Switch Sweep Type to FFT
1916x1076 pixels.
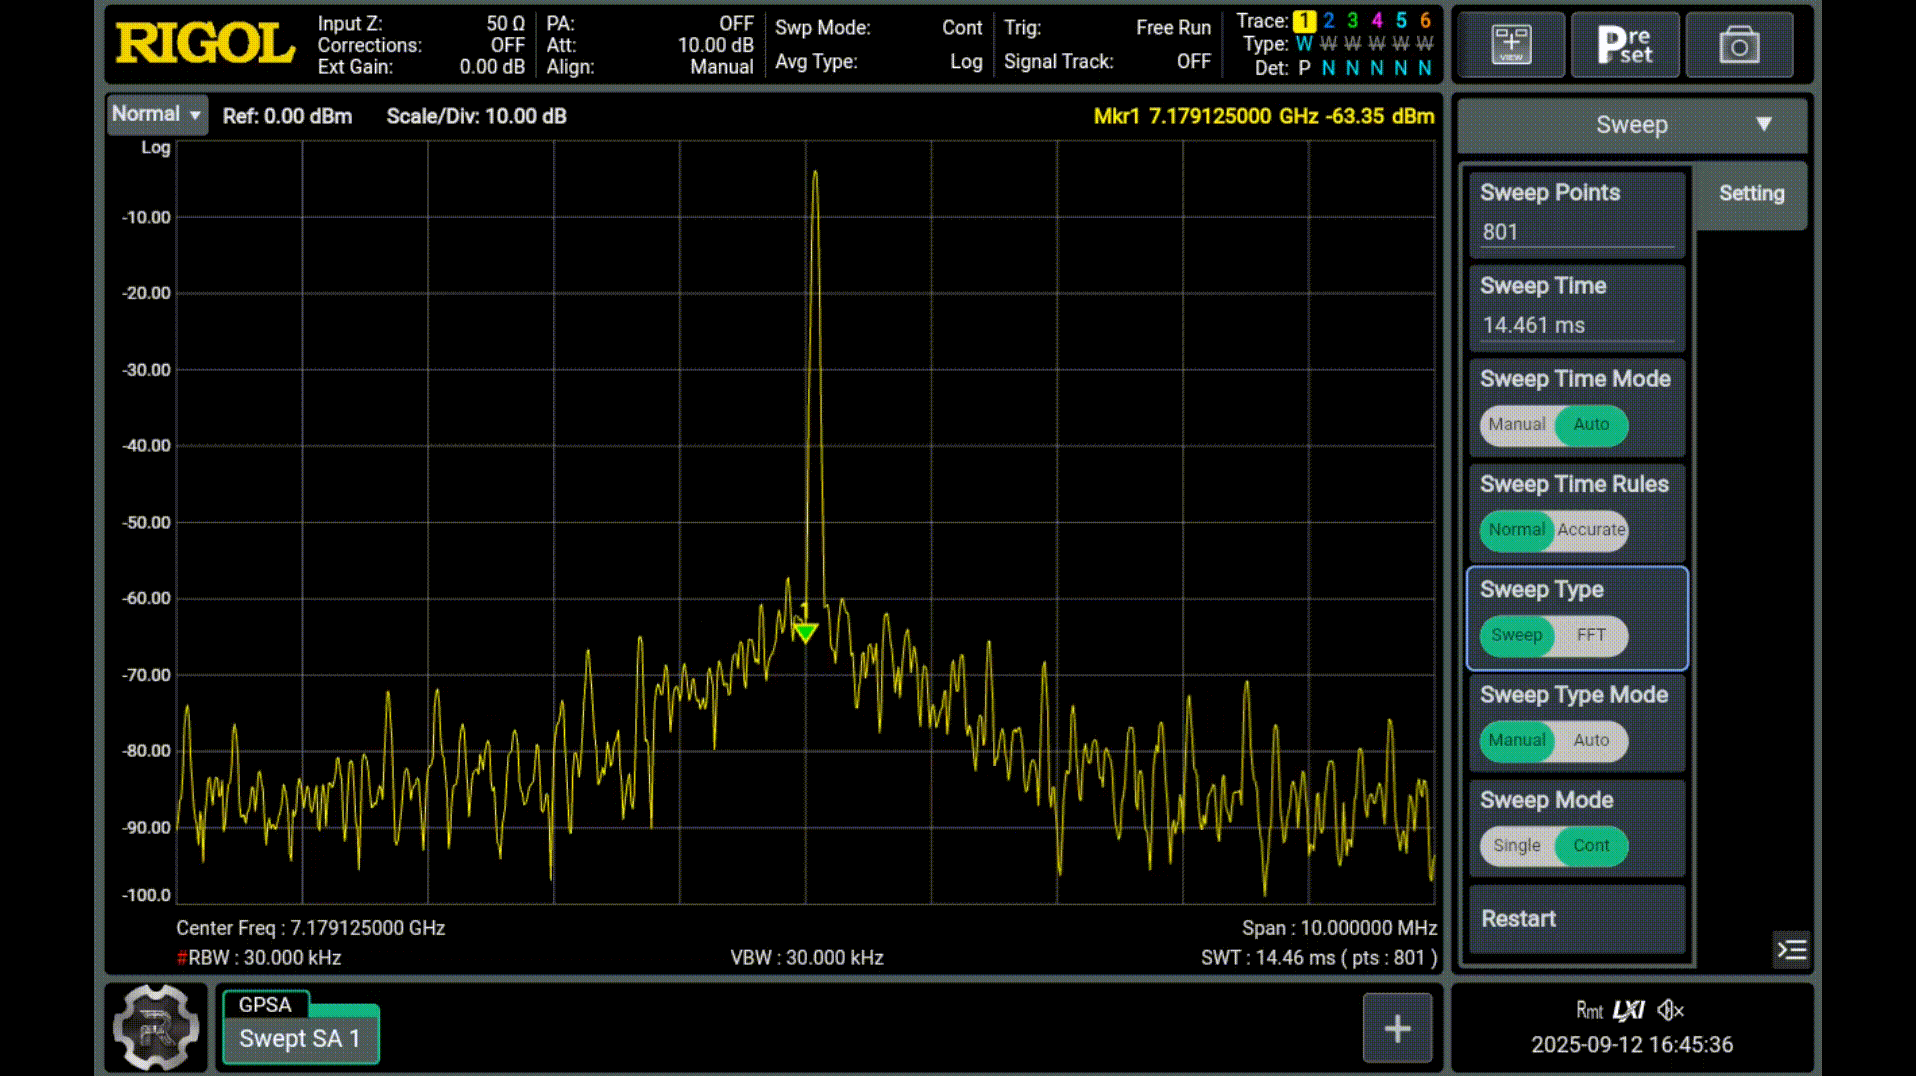click(x=1590, y=635)
